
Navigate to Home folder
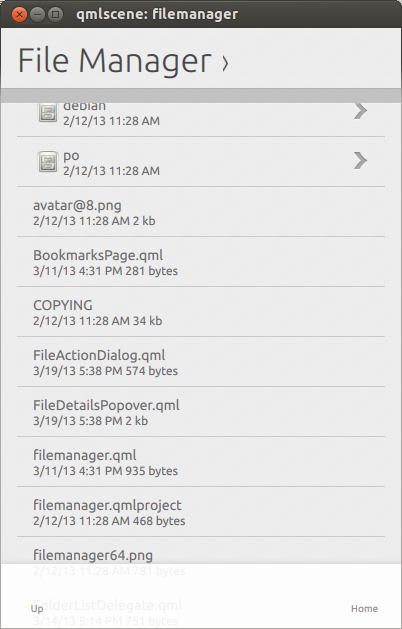364,609
